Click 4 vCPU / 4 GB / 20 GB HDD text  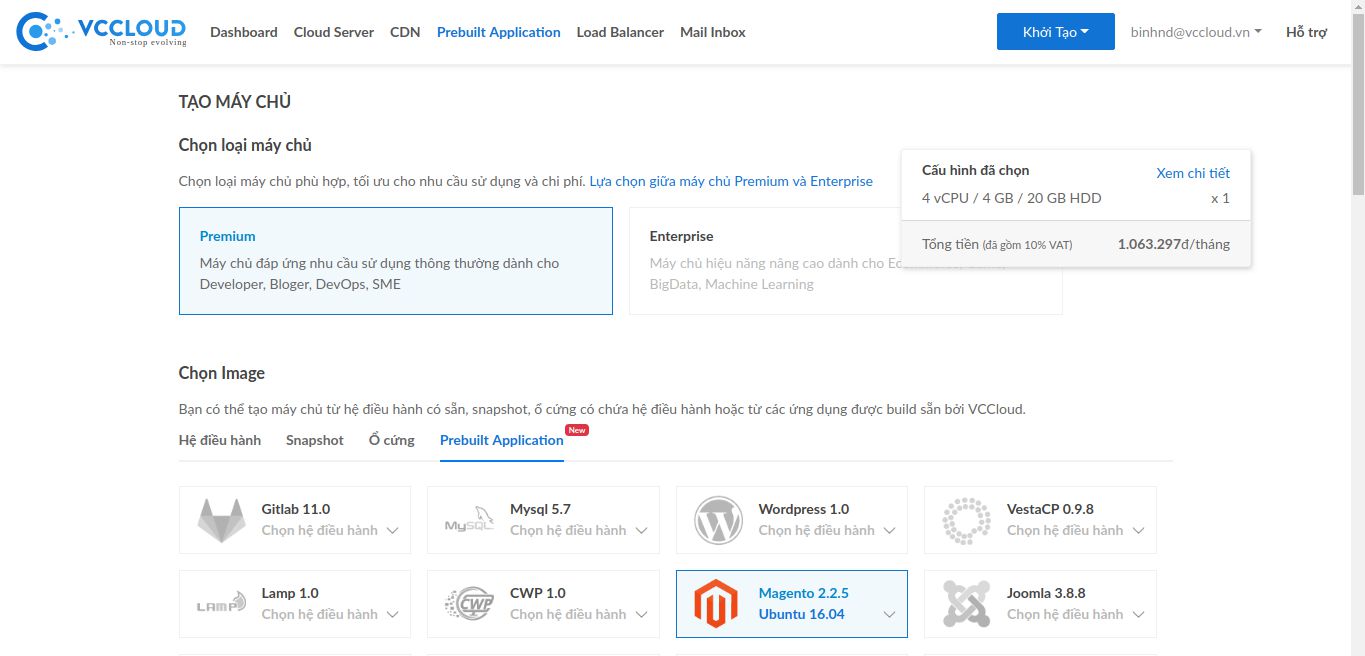[1012, 198]
